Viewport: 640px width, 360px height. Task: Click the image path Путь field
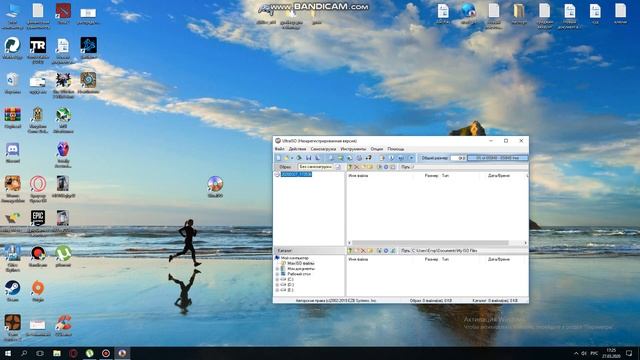click(463, 167)
